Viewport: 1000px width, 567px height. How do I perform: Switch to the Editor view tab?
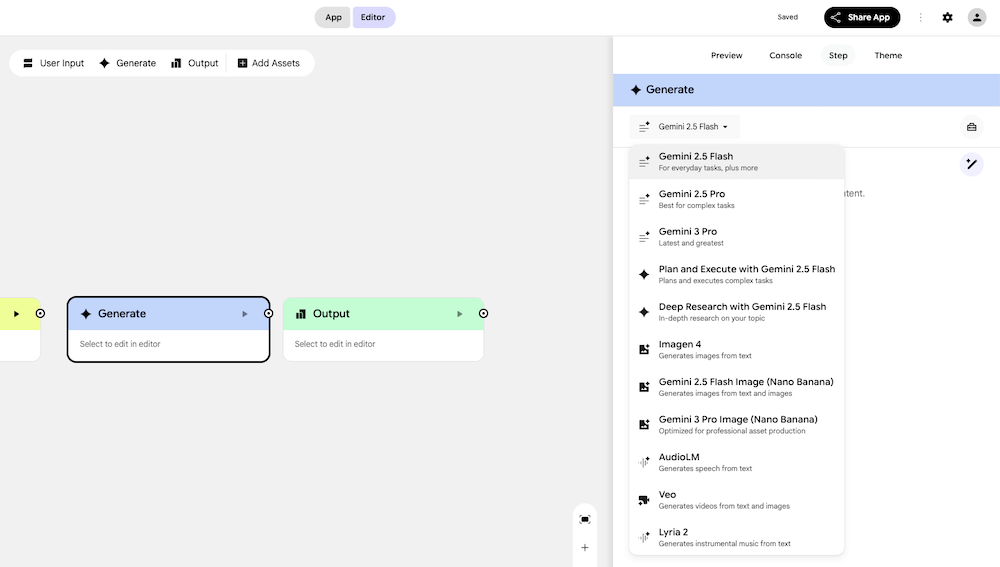click(x=373, y=17)
